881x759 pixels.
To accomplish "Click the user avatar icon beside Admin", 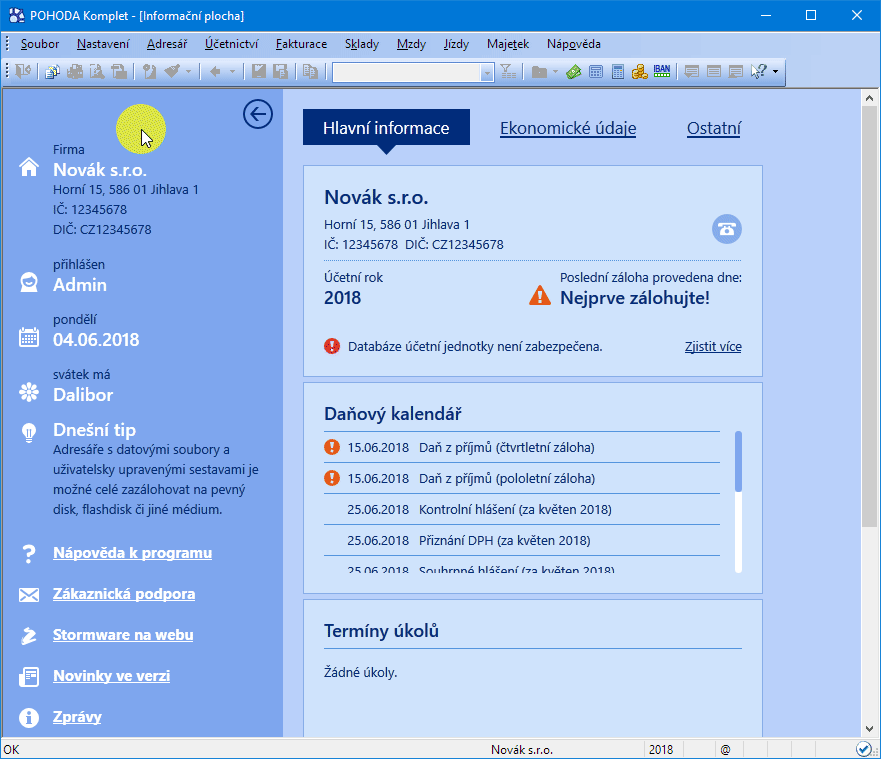I will (x=29, y=283).
